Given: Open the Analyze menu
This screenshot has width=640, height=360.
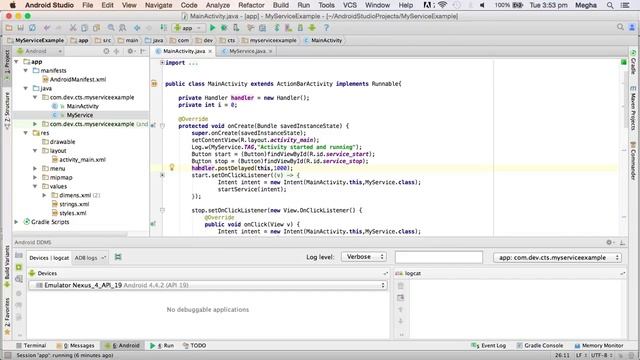Looking at the screenshot, I should [218, 5].
